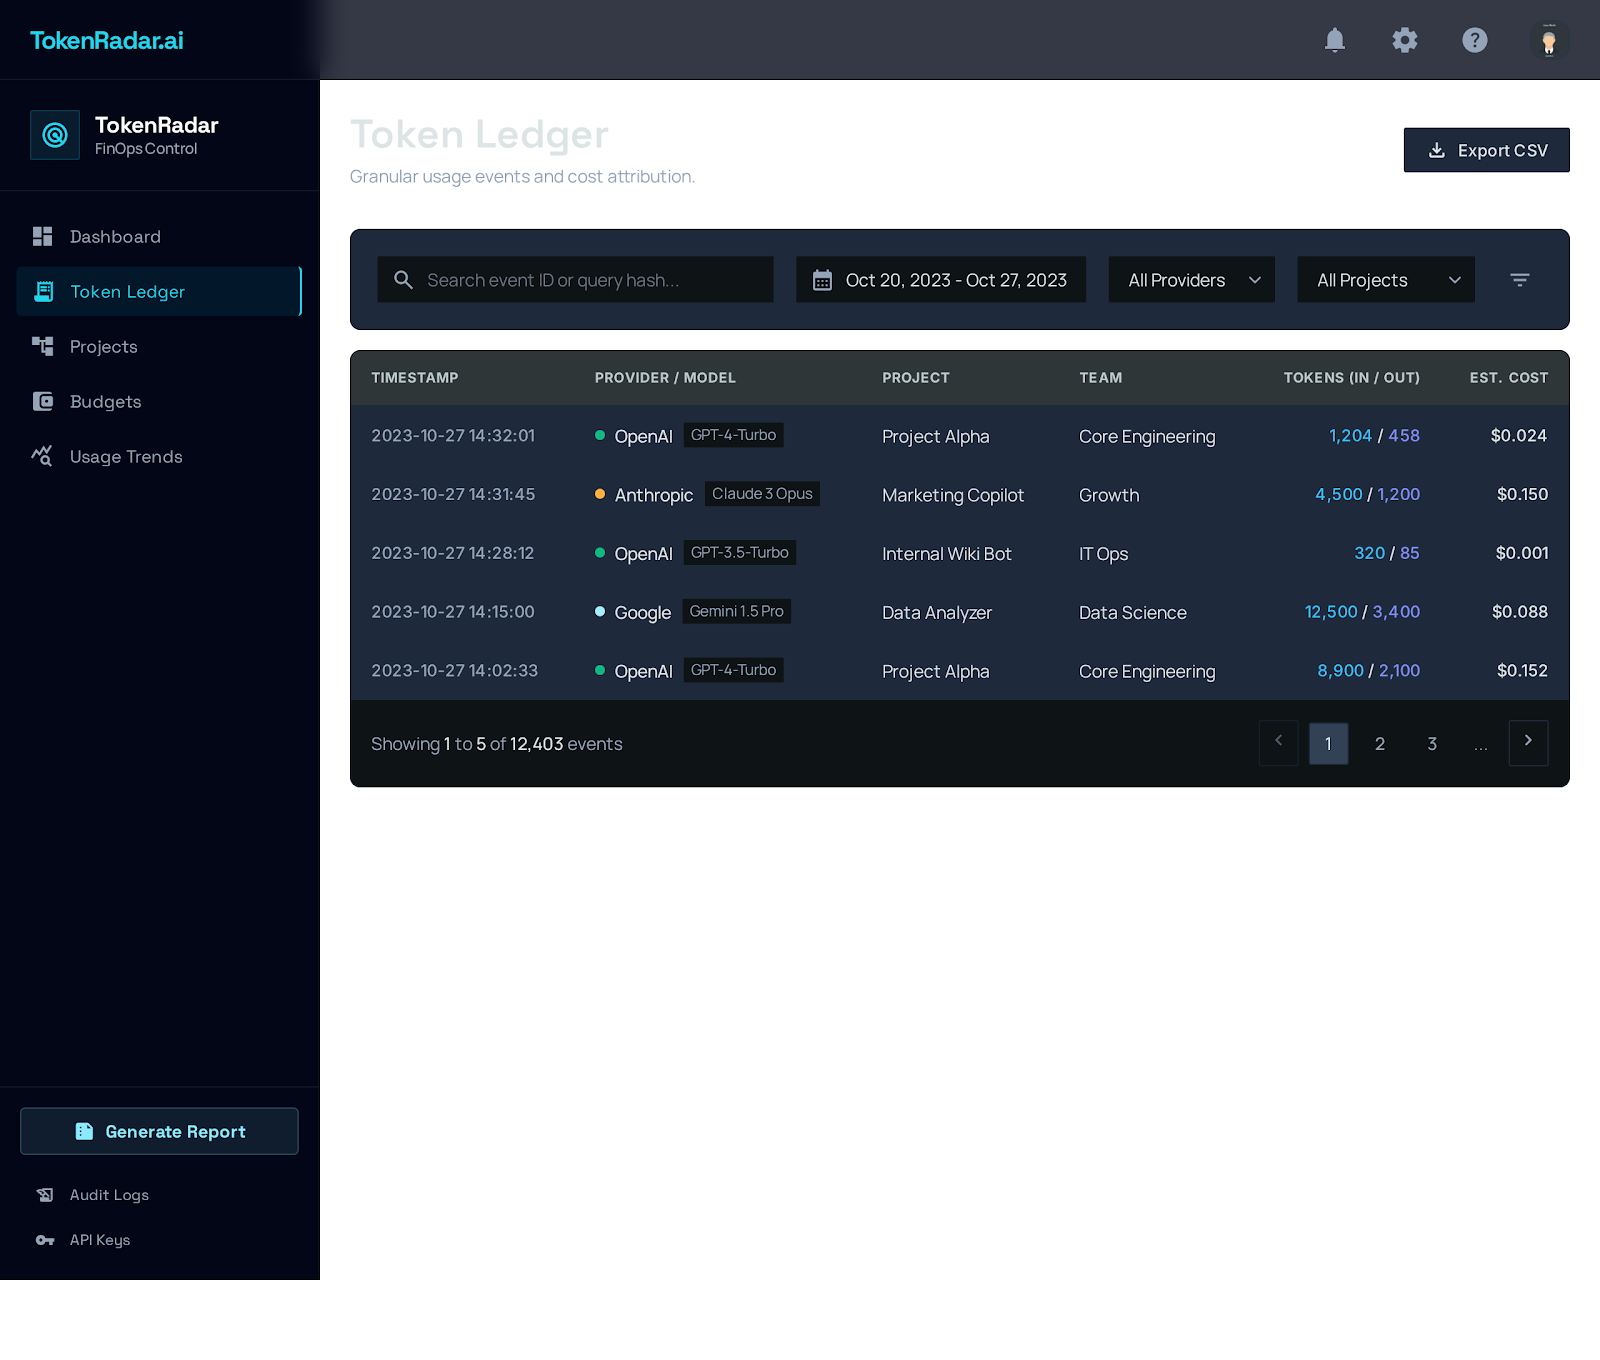View Usage Trends in sidebar

point(160,457)
